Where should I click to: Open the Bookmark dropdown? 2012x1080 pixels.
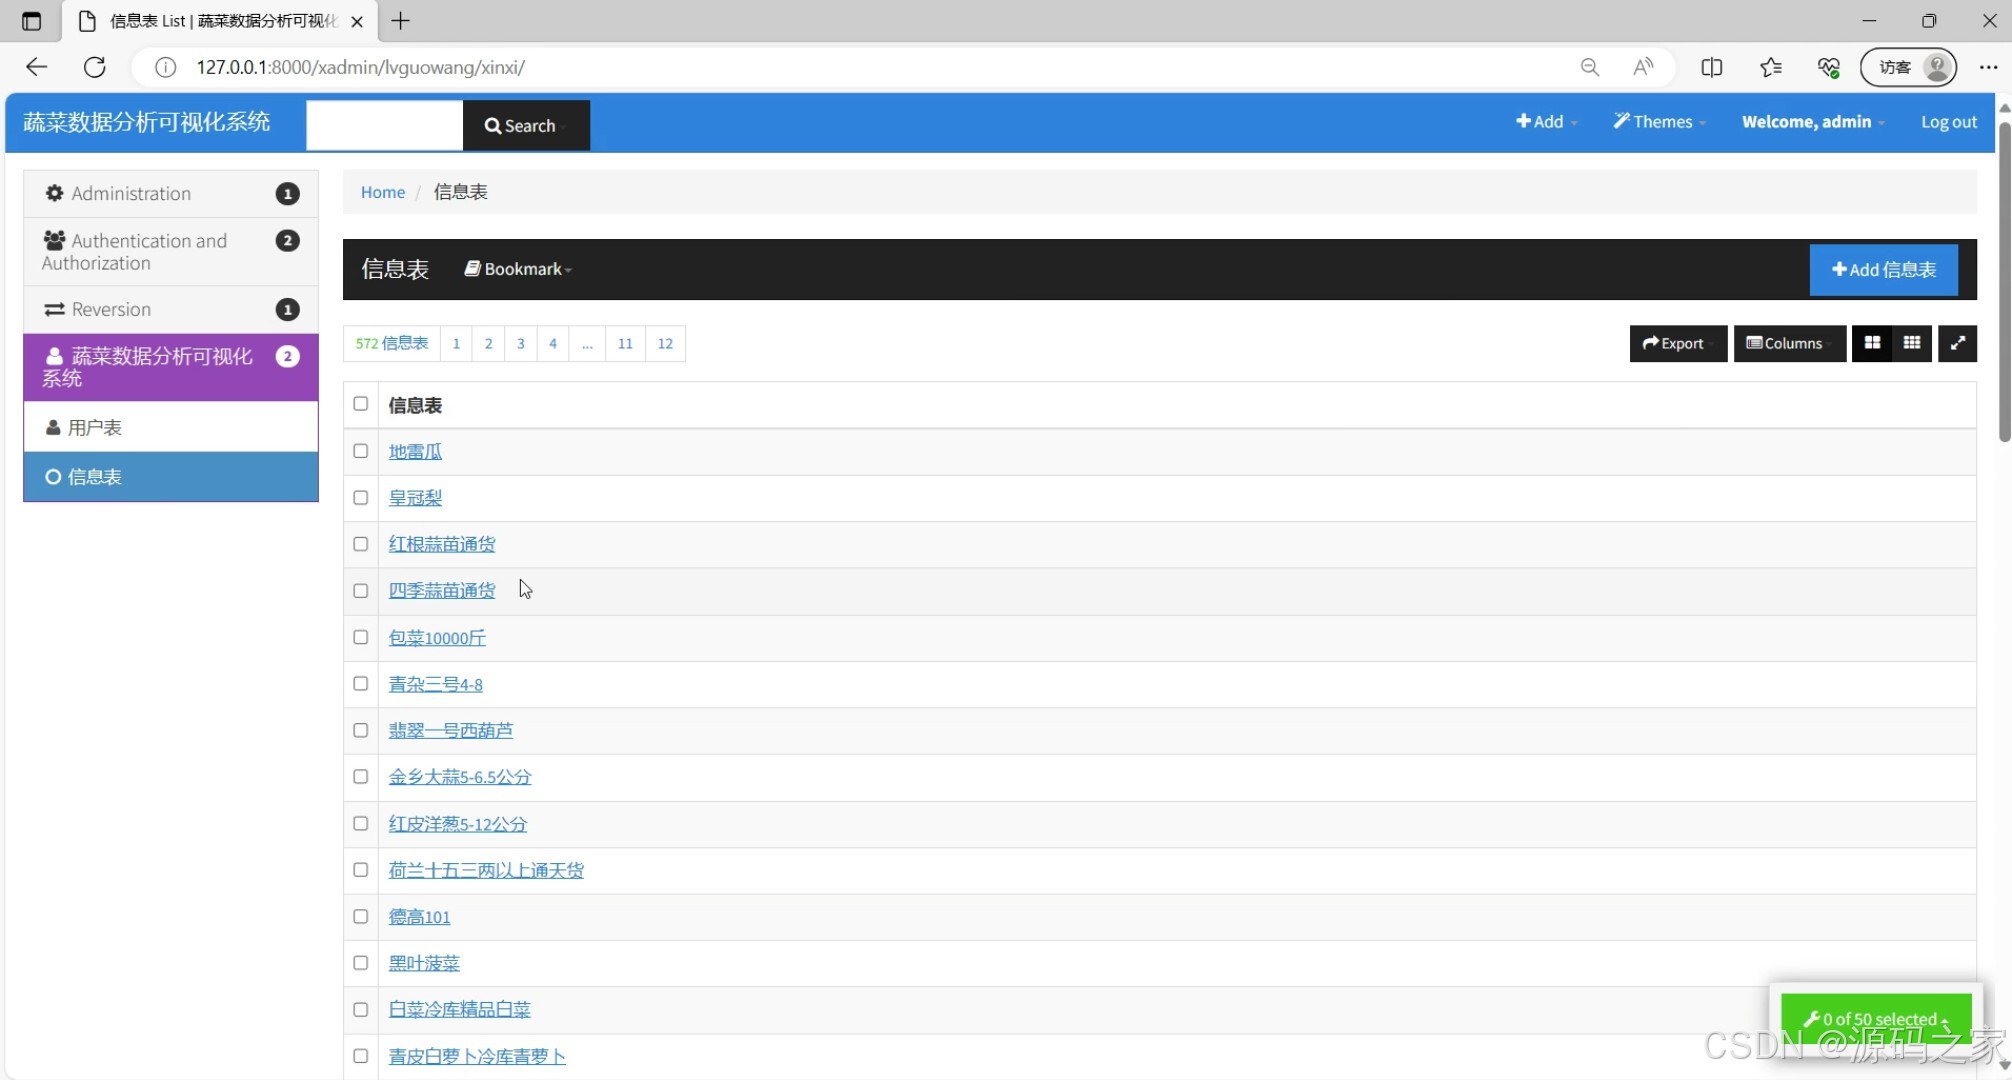518,269
